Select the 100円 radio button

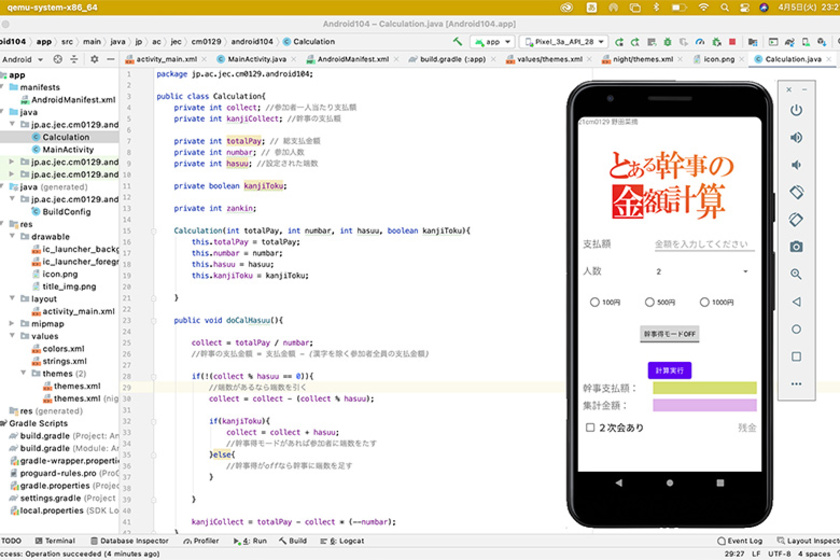[x=595, y=302]
